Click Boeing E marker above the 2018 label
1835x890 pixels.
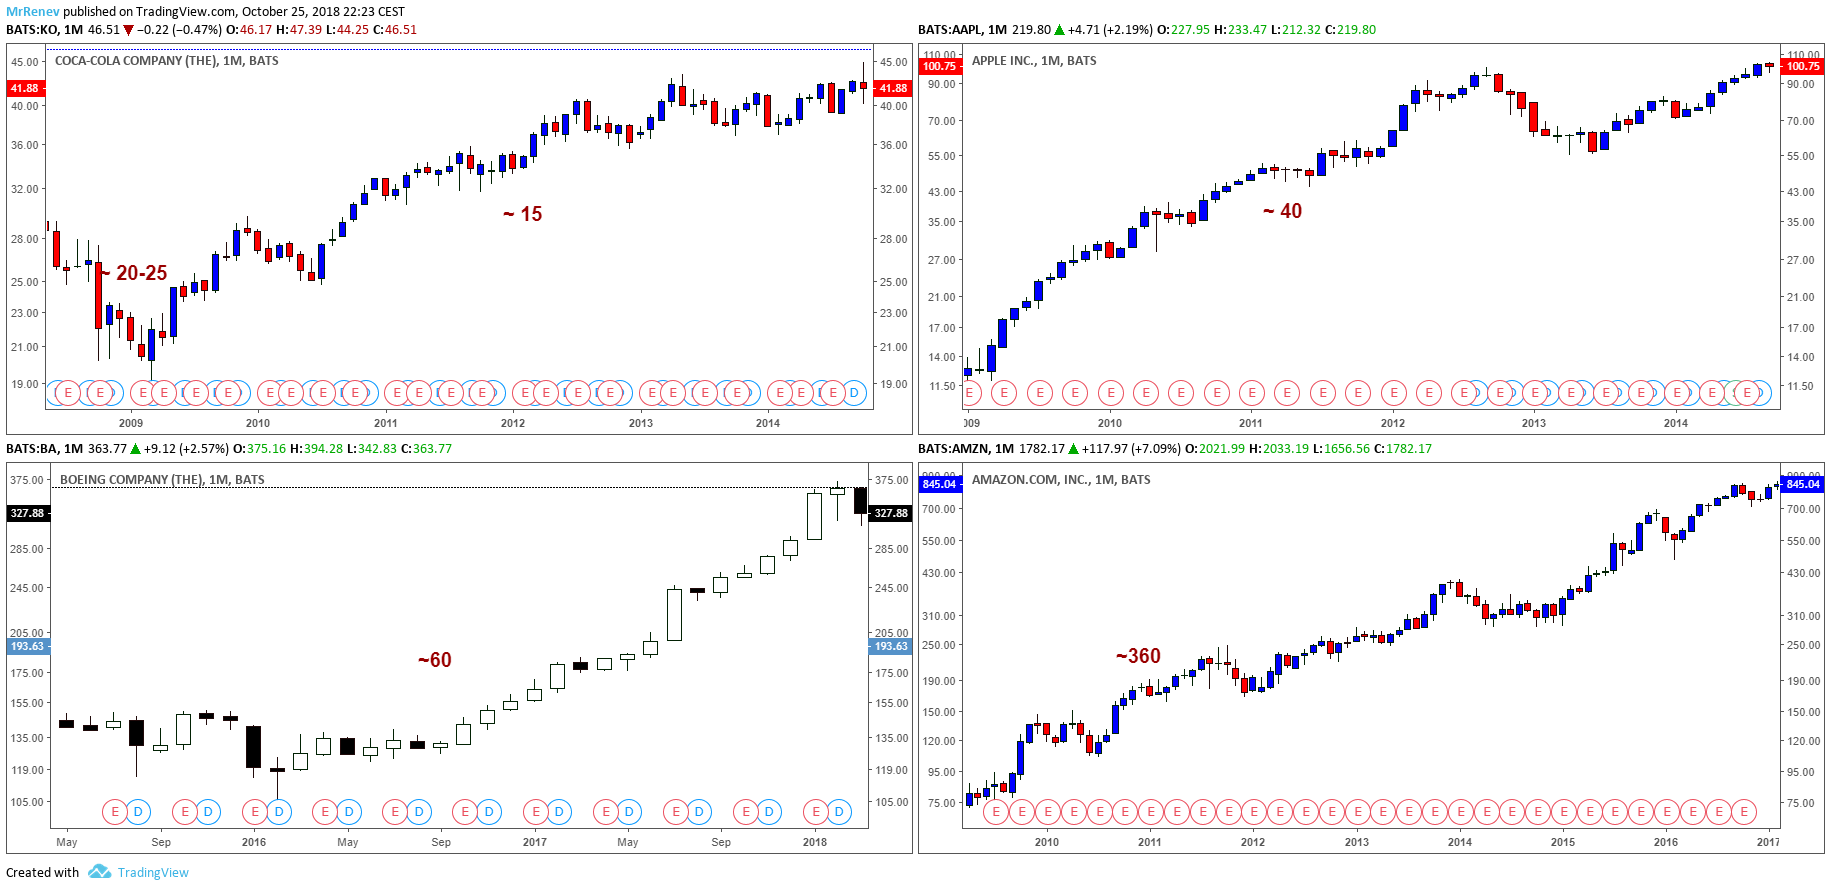[x=816, y=811]
